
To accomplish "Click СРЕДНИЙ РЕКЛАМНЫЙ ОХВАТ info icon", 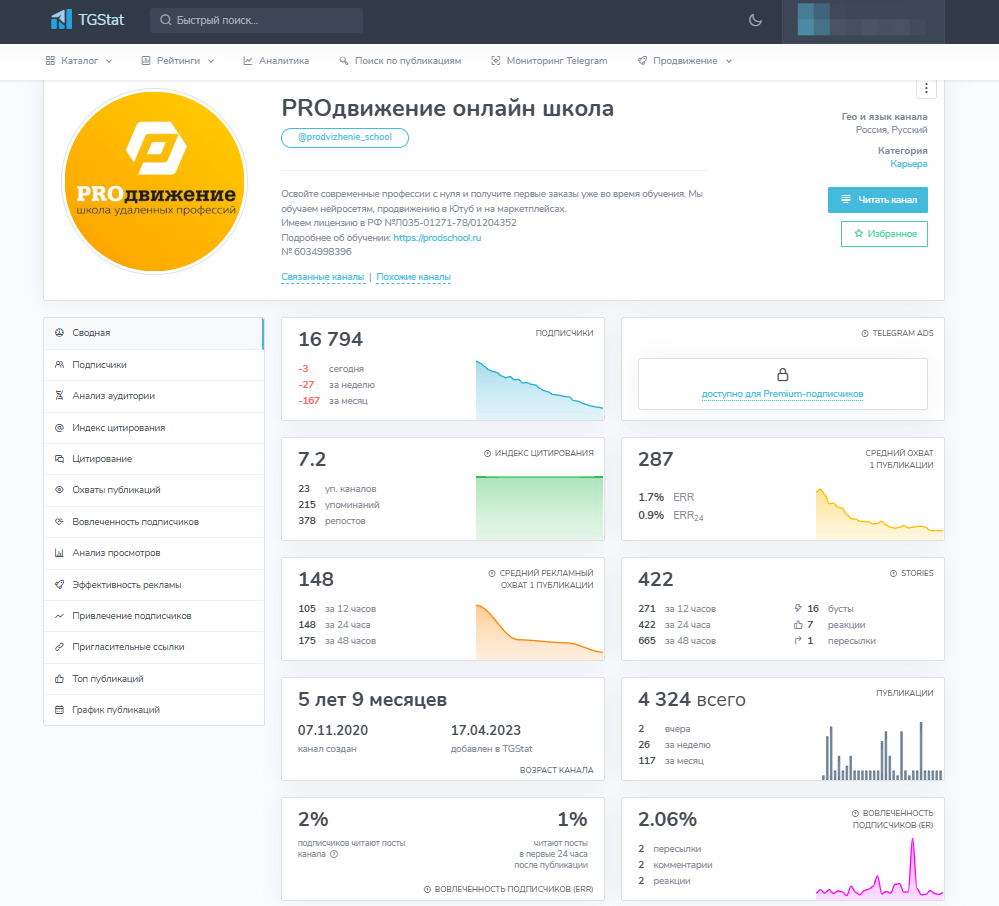I will click(x=492, y=573).
